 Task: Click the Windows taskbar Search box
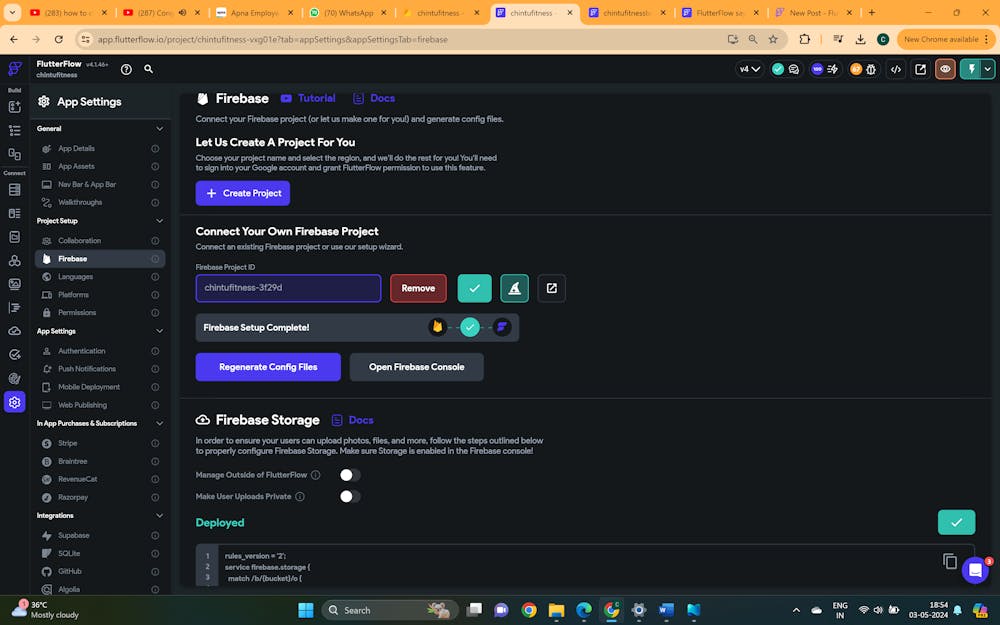(390, 610)
